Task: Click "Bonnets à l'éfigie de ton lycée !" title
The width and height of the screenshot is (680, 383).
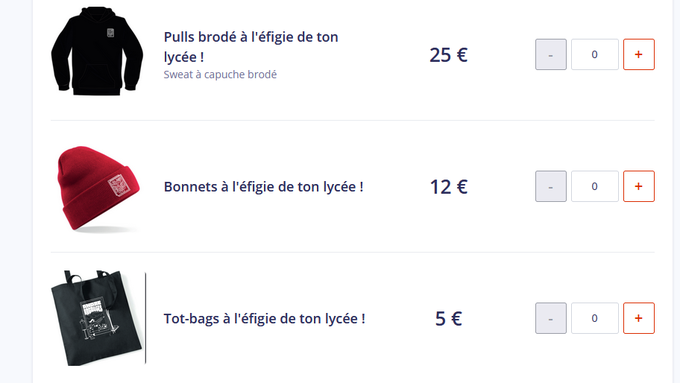Action: click(264, 187)
